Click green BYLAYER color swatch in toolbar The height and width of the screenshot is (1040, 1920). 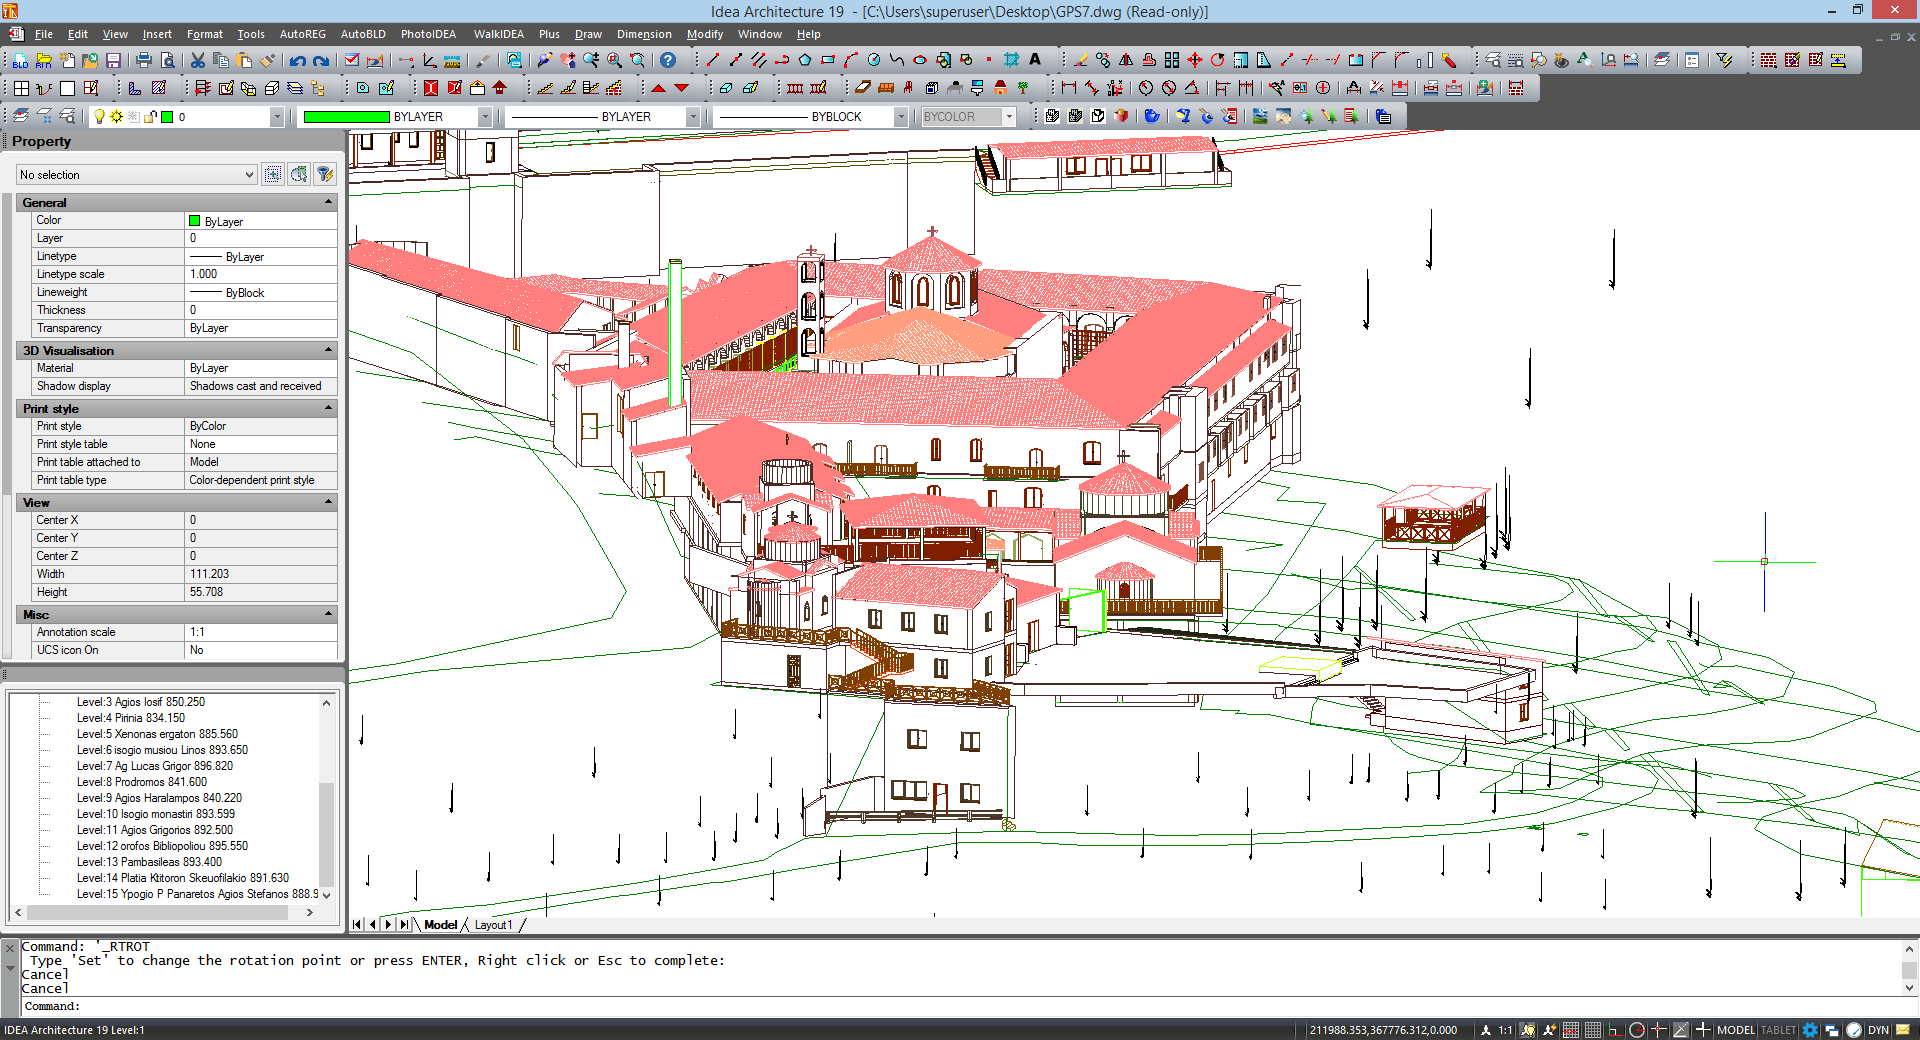click(x=346, y=117)
